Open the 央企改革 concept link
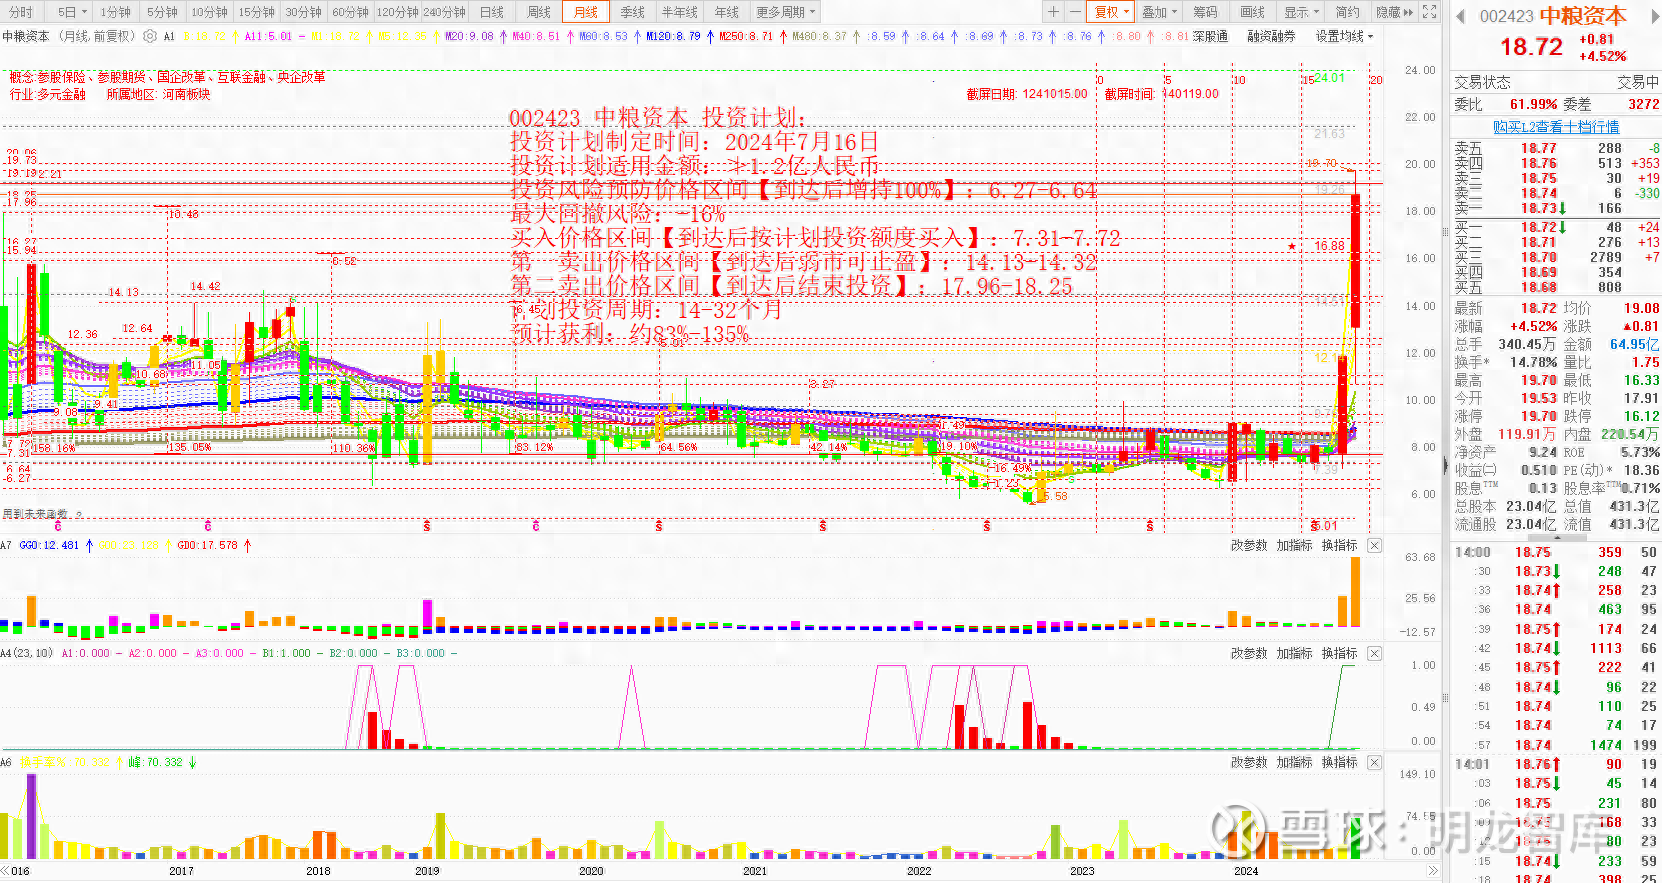Screen dimensions: 1662x883 301,77
